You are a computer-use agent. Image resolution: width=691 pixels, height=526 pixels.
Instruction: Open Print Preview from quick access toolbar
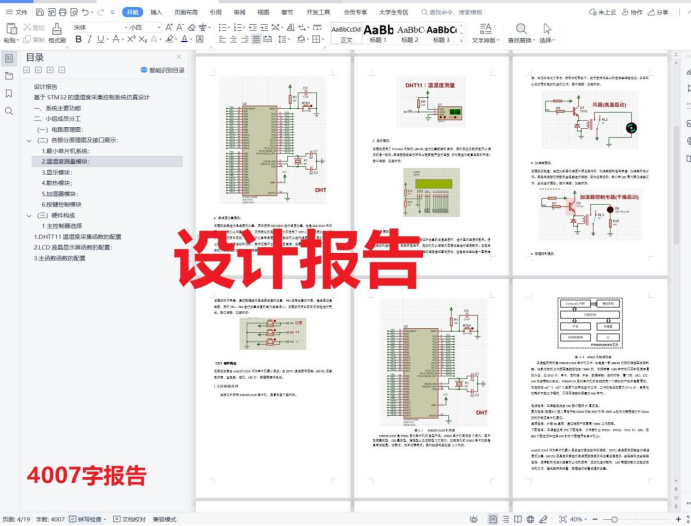[74, 12]
